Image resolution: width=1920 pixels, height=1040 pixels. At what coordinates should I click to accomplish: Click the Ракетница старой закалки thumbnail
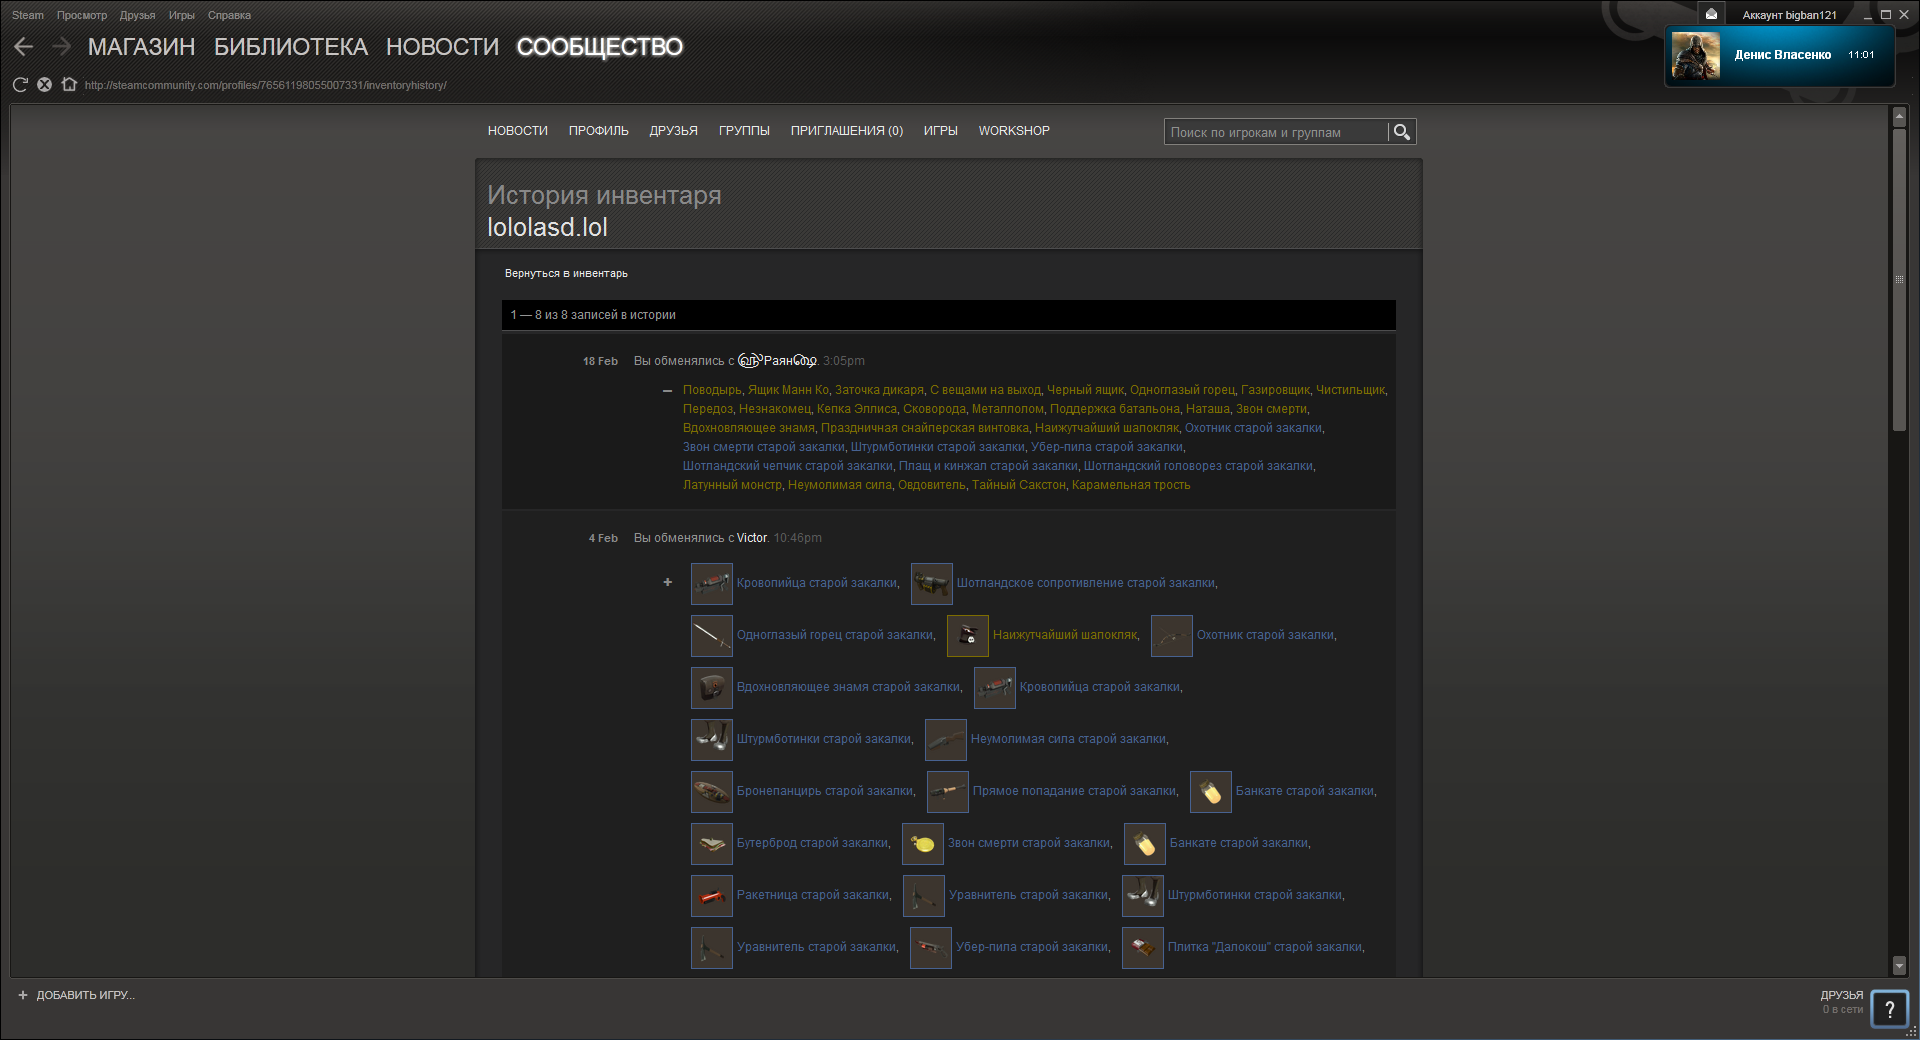pyautogui.click(x=711, y=895)
